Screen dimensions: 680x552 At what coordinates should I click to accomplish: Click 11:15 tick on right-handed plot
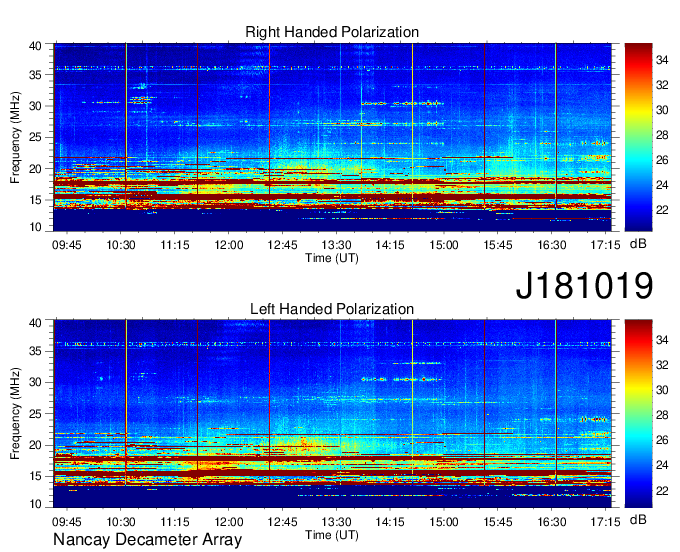coord(175,245)
